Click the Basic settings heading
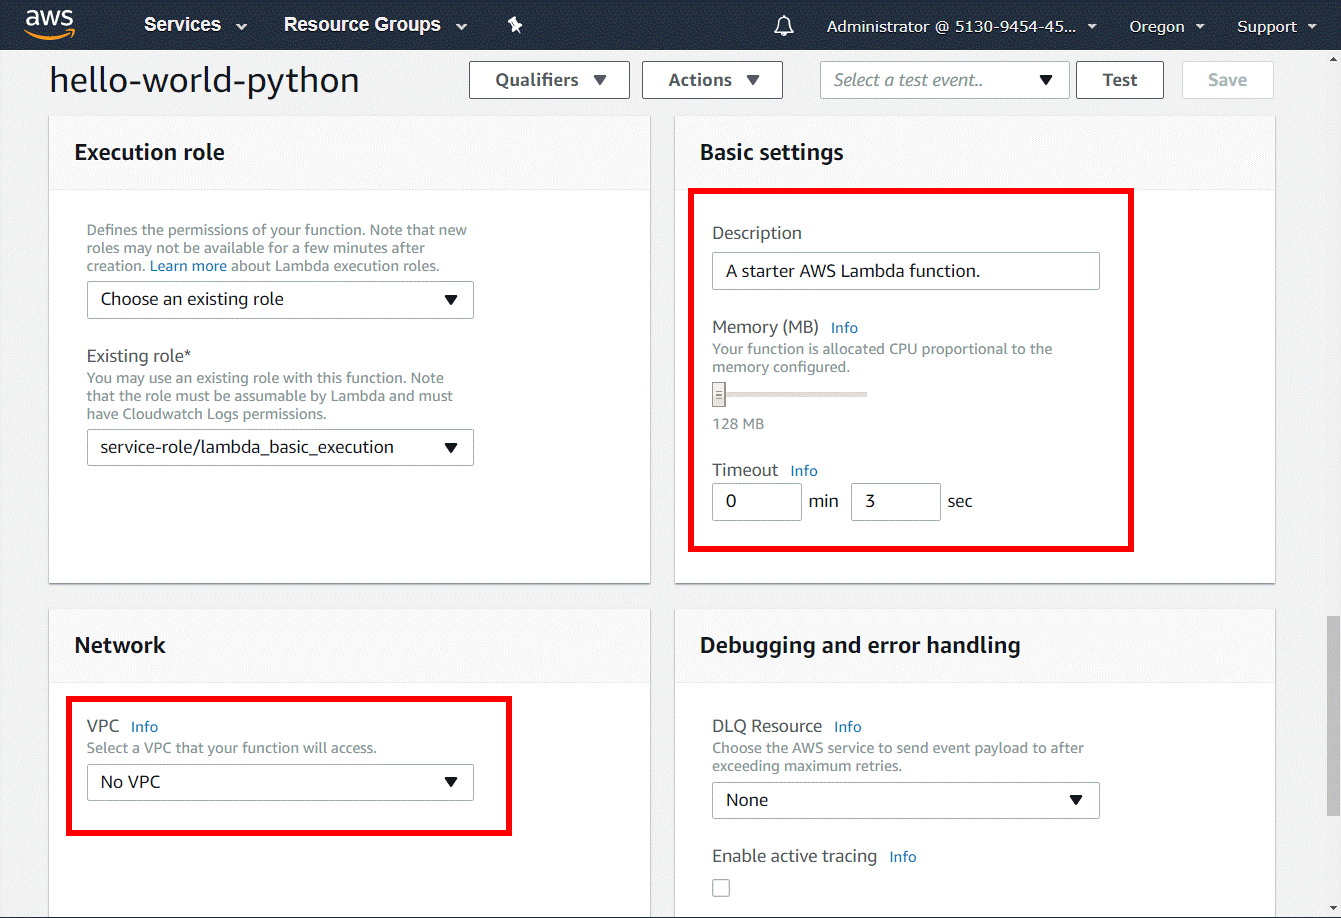The height and width of the screenshot is (918, 1341). [x=771, y=152]
